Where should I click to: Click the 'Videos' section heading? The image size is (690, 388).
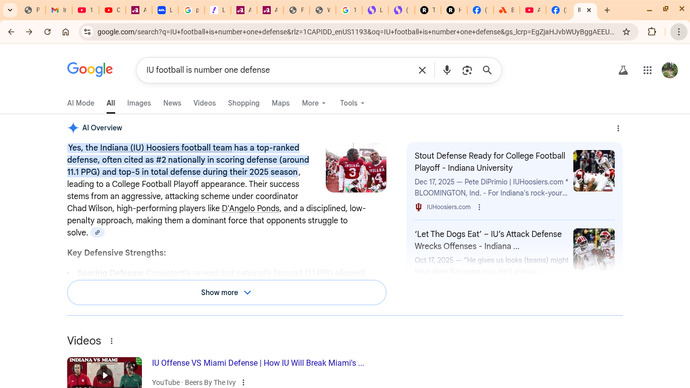(x=84, y=341)
